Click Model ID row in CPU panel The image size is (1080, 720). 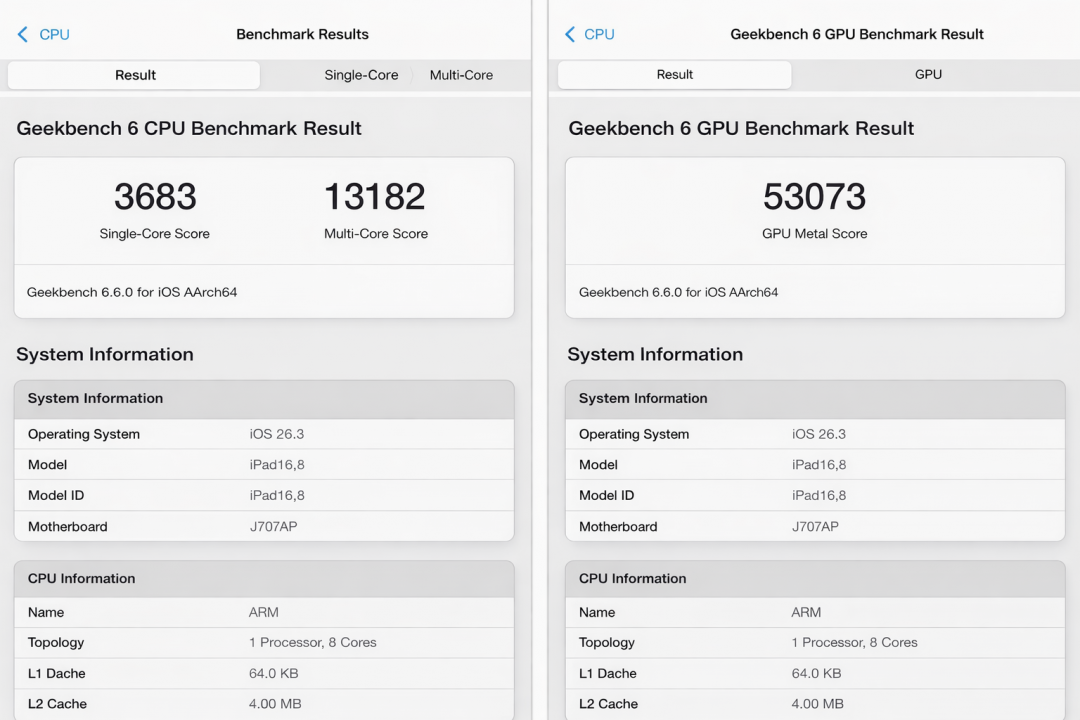point(264,495)
